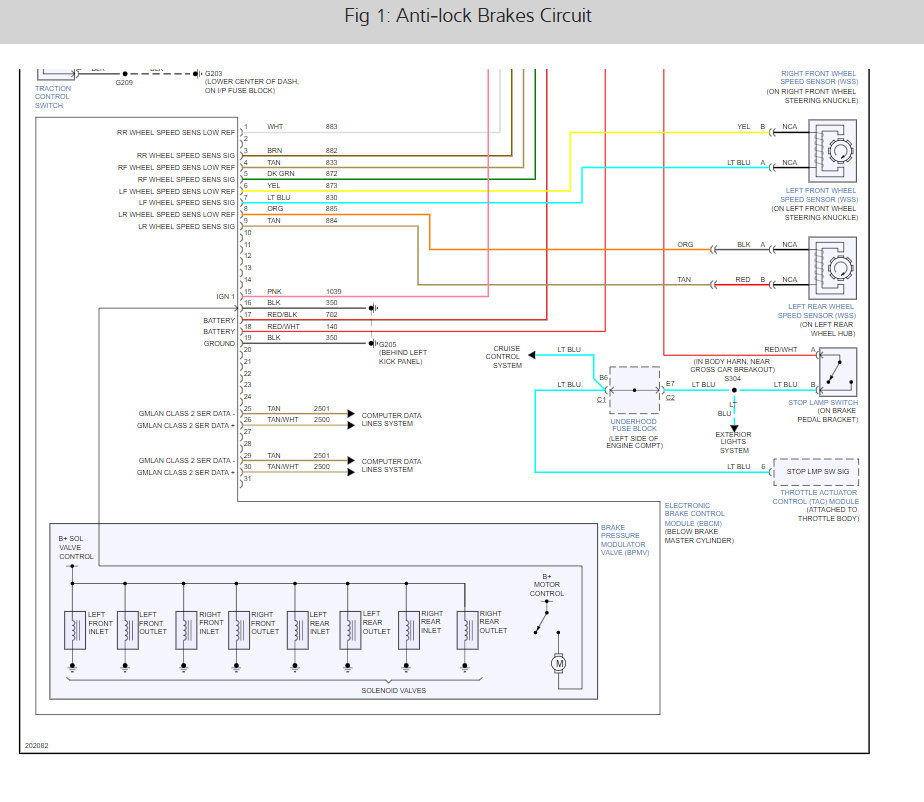This screenshot has width=924, height=802.
Task: Click the Cruise Control System label
Action: tap(505, 356)
